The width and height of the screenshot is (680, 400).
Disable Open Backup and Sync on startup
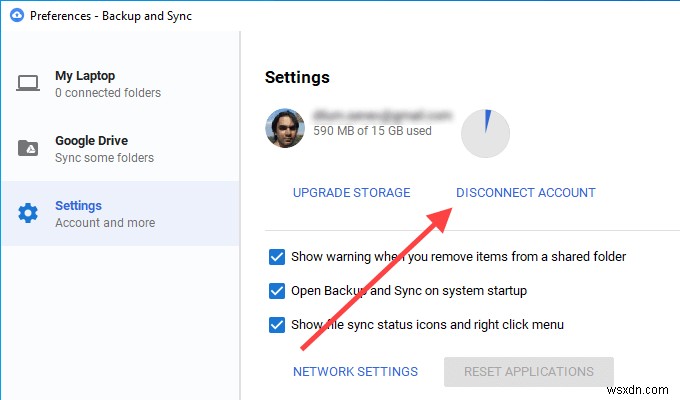coord(277,290)
